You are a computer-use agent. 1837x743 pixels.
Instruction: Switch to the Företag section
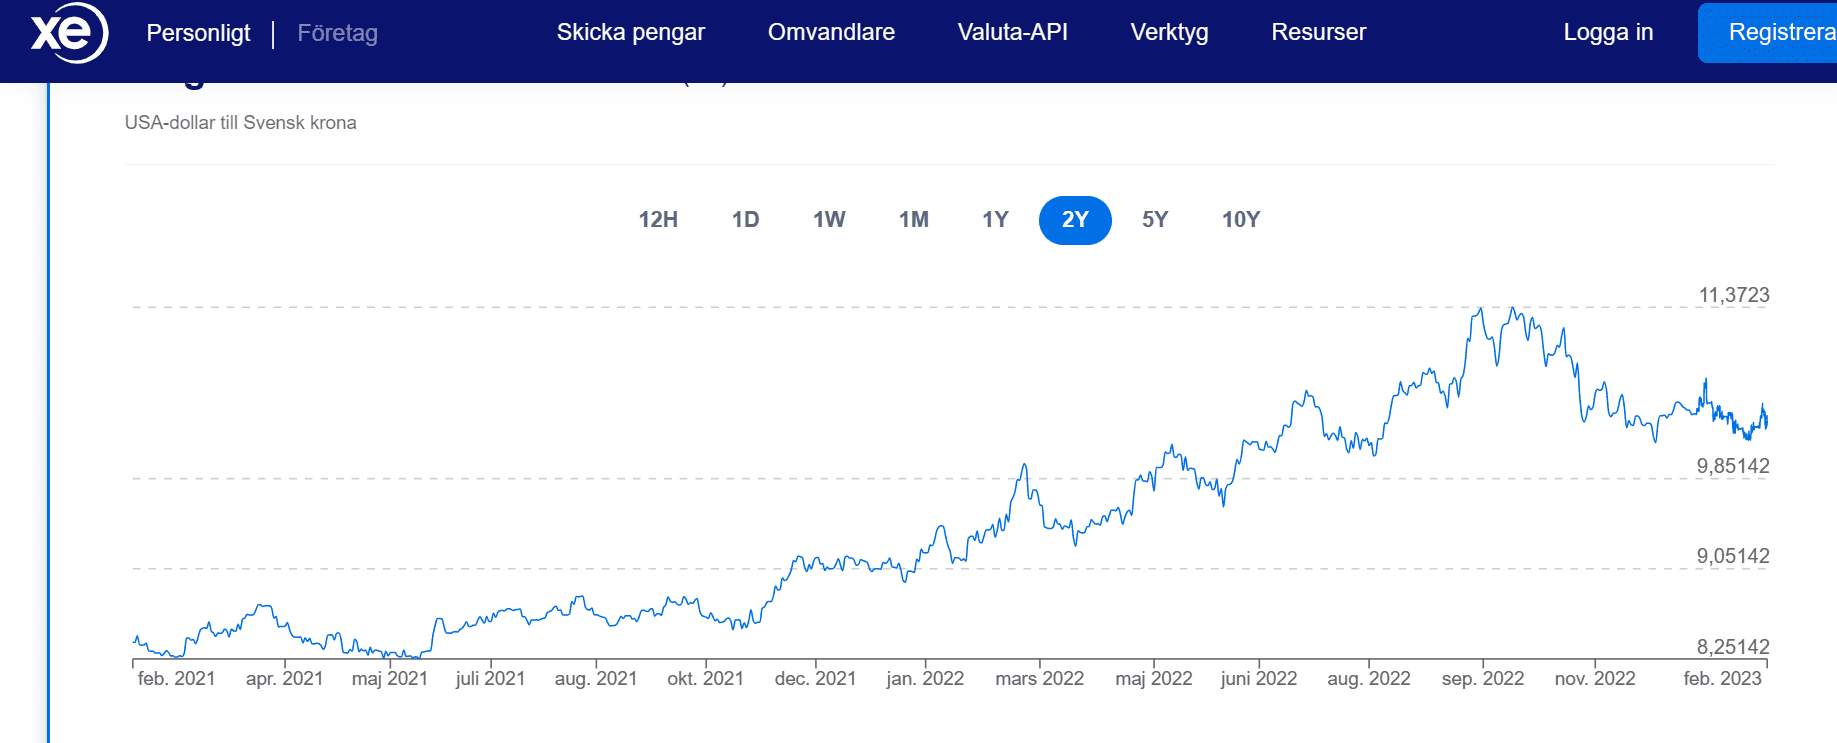(337, 33)
